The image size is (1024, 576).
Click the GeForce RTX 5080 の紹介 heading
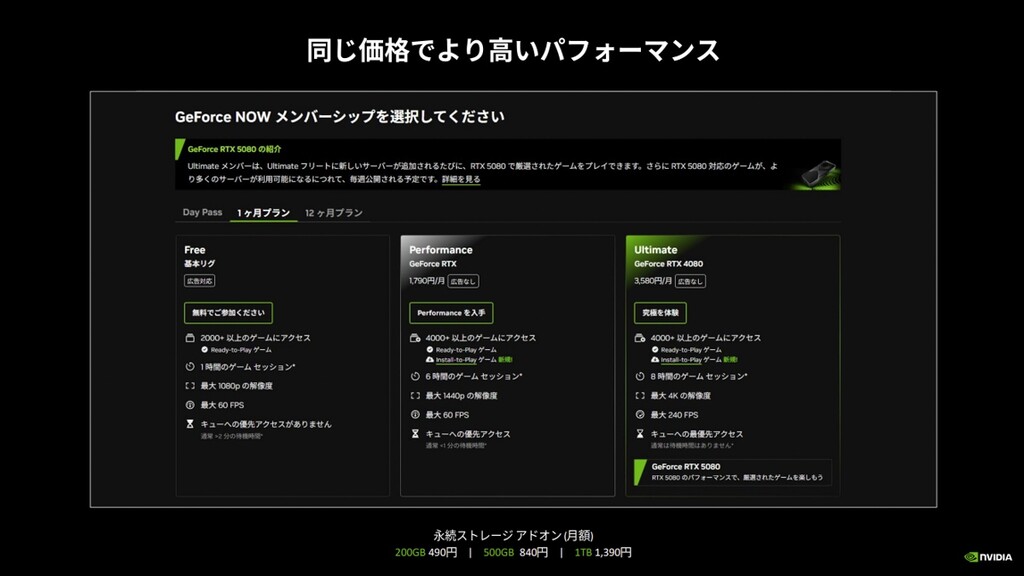click(234, 149)
